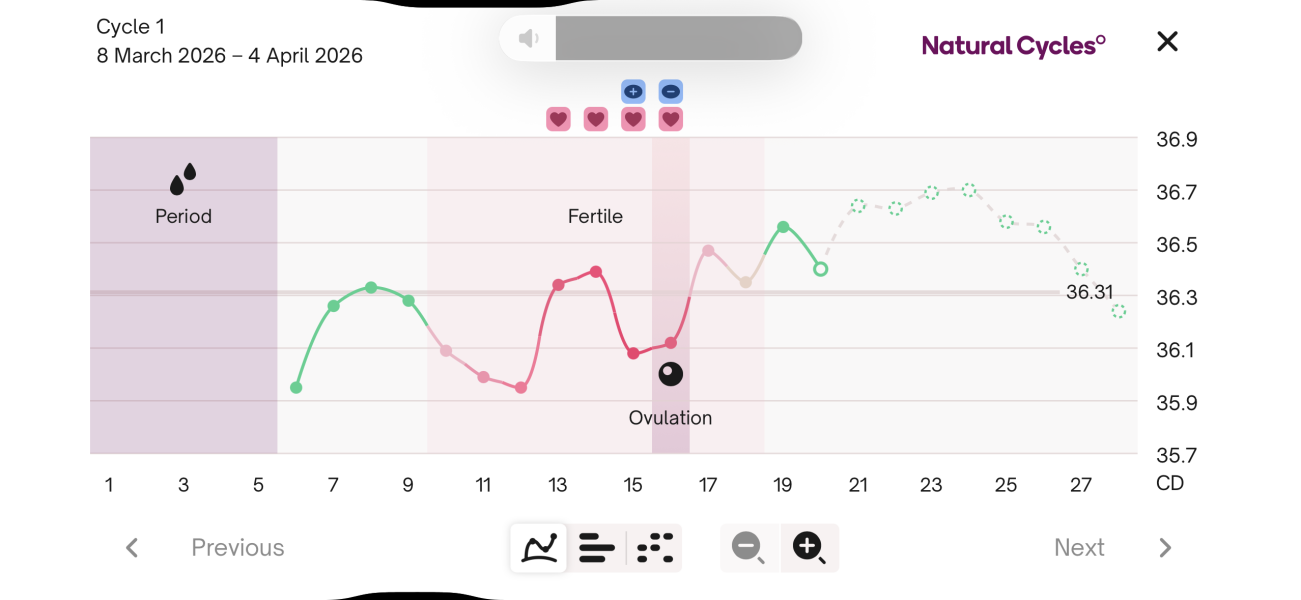Select the blue positive LH test marker
Image resolution: width=1301 pixels, height=600 pixels.
tap(633, 91)
